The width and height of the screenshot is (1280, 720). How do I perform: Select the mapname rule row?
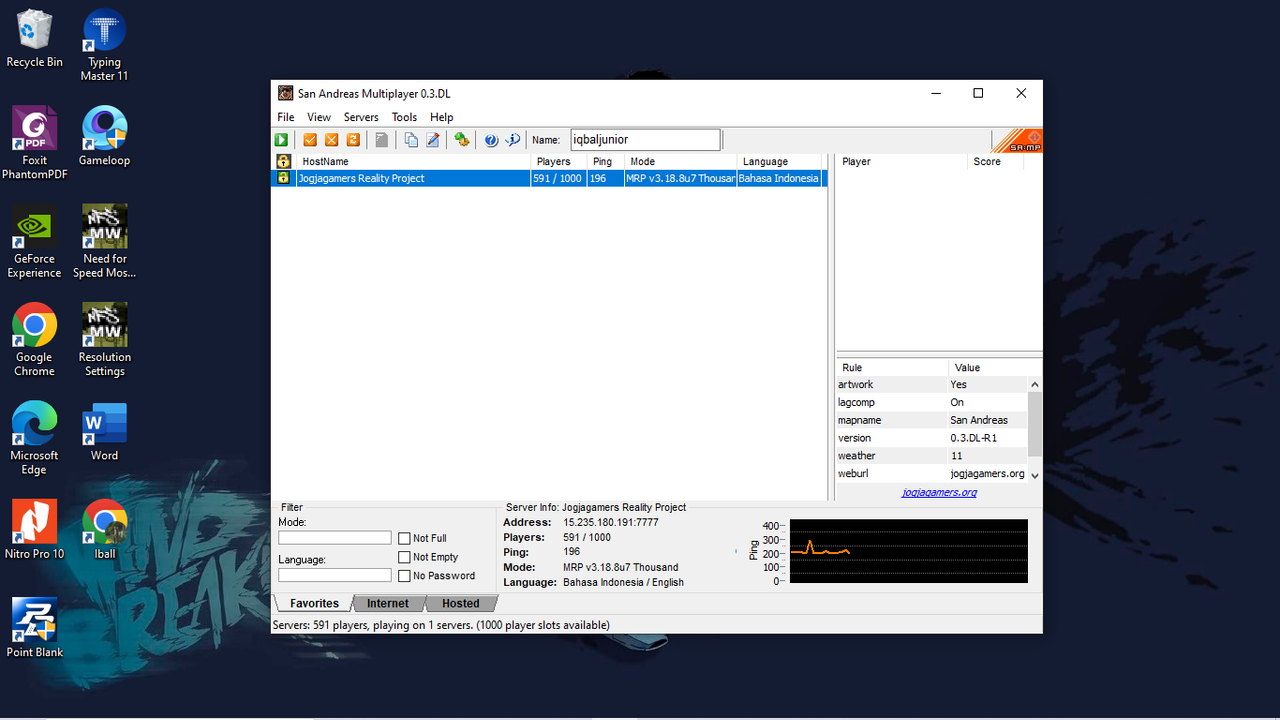pyautogui.click(x=932, y=420)
